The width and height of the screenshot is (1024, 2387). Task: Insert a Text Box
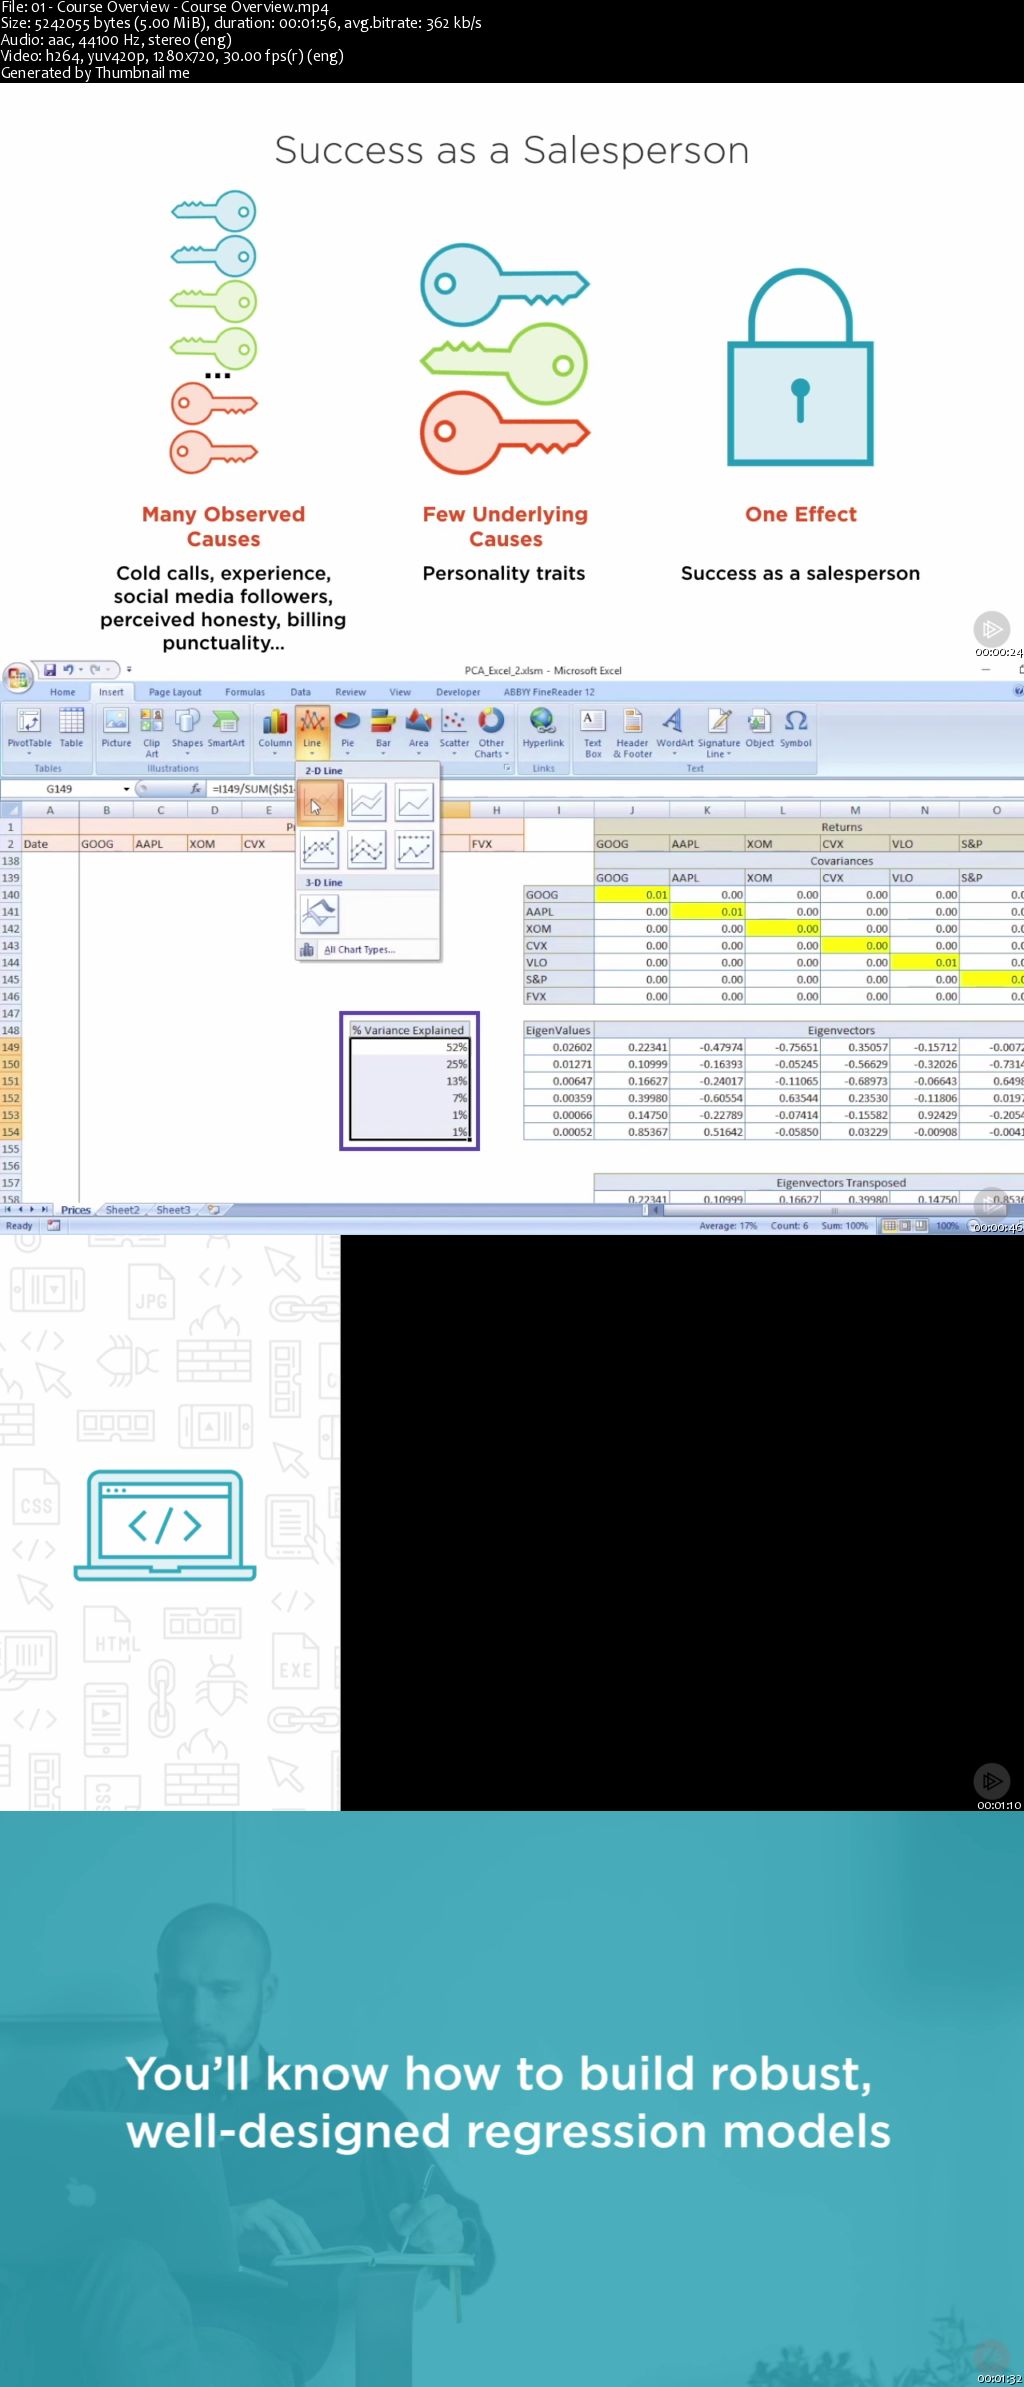(x=593, y=733)
